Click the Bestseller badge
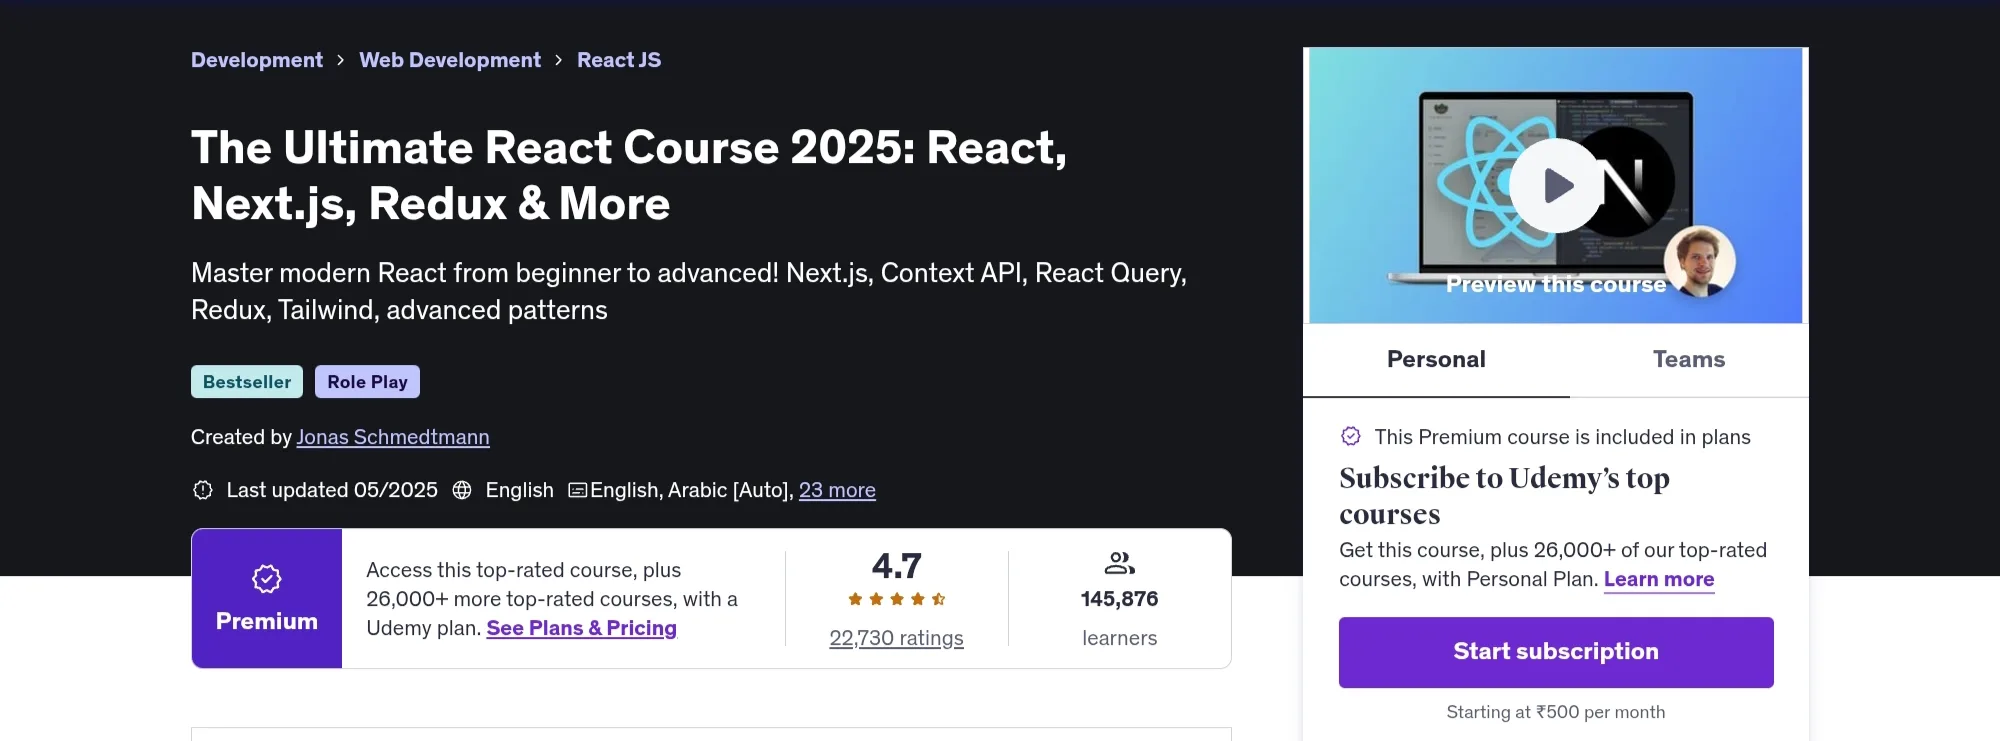 [x=247, y=382]
